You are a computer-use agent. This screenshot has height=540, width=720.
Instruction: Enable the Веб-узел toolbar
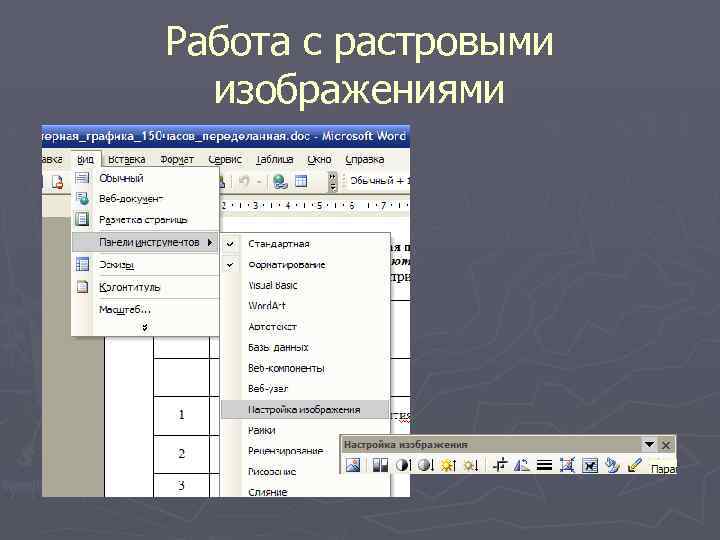click(x=305, y=388)
